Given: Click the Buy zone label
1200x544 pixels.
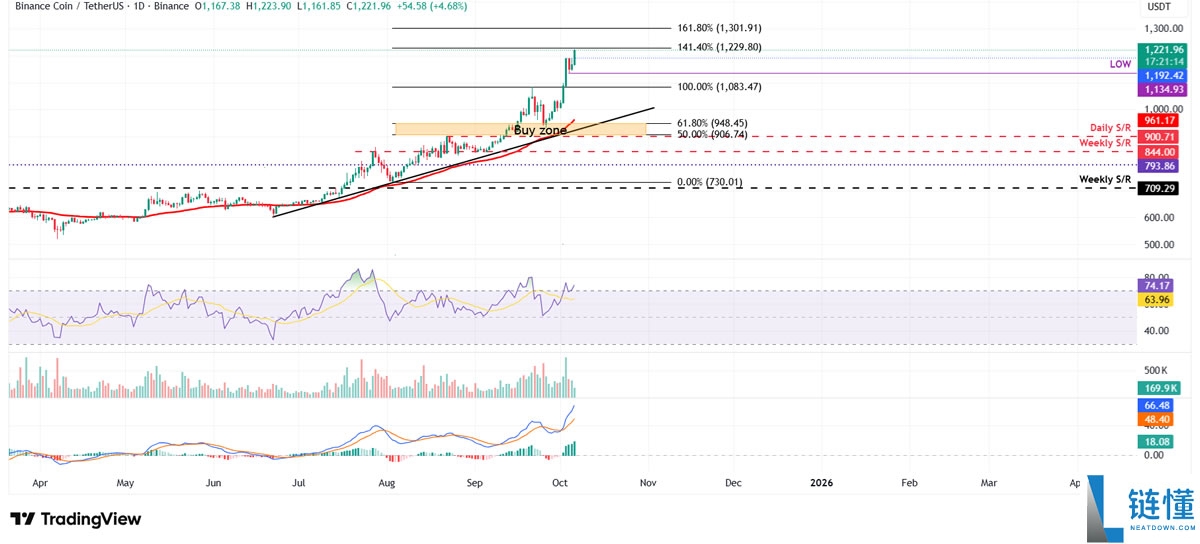Looking at the screenshot, I should [541, 130].
